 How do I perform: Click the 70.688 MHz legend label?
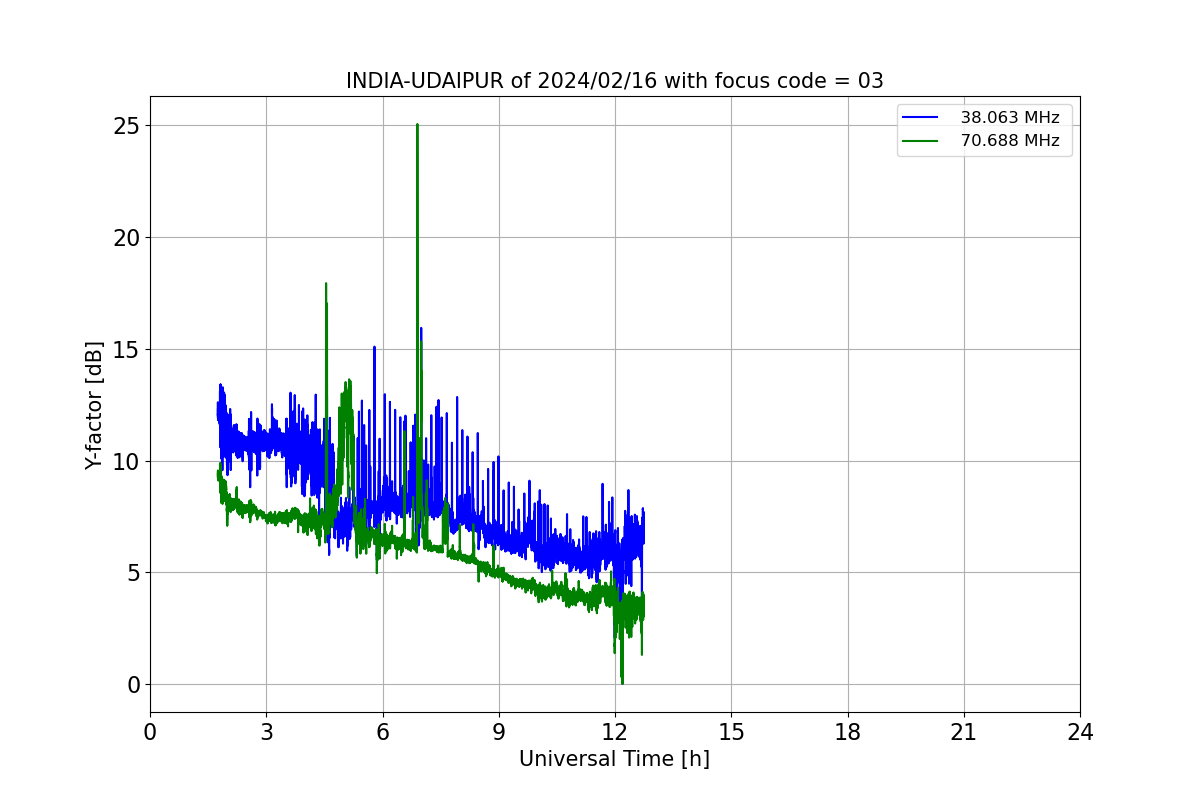coord(1010,141)
